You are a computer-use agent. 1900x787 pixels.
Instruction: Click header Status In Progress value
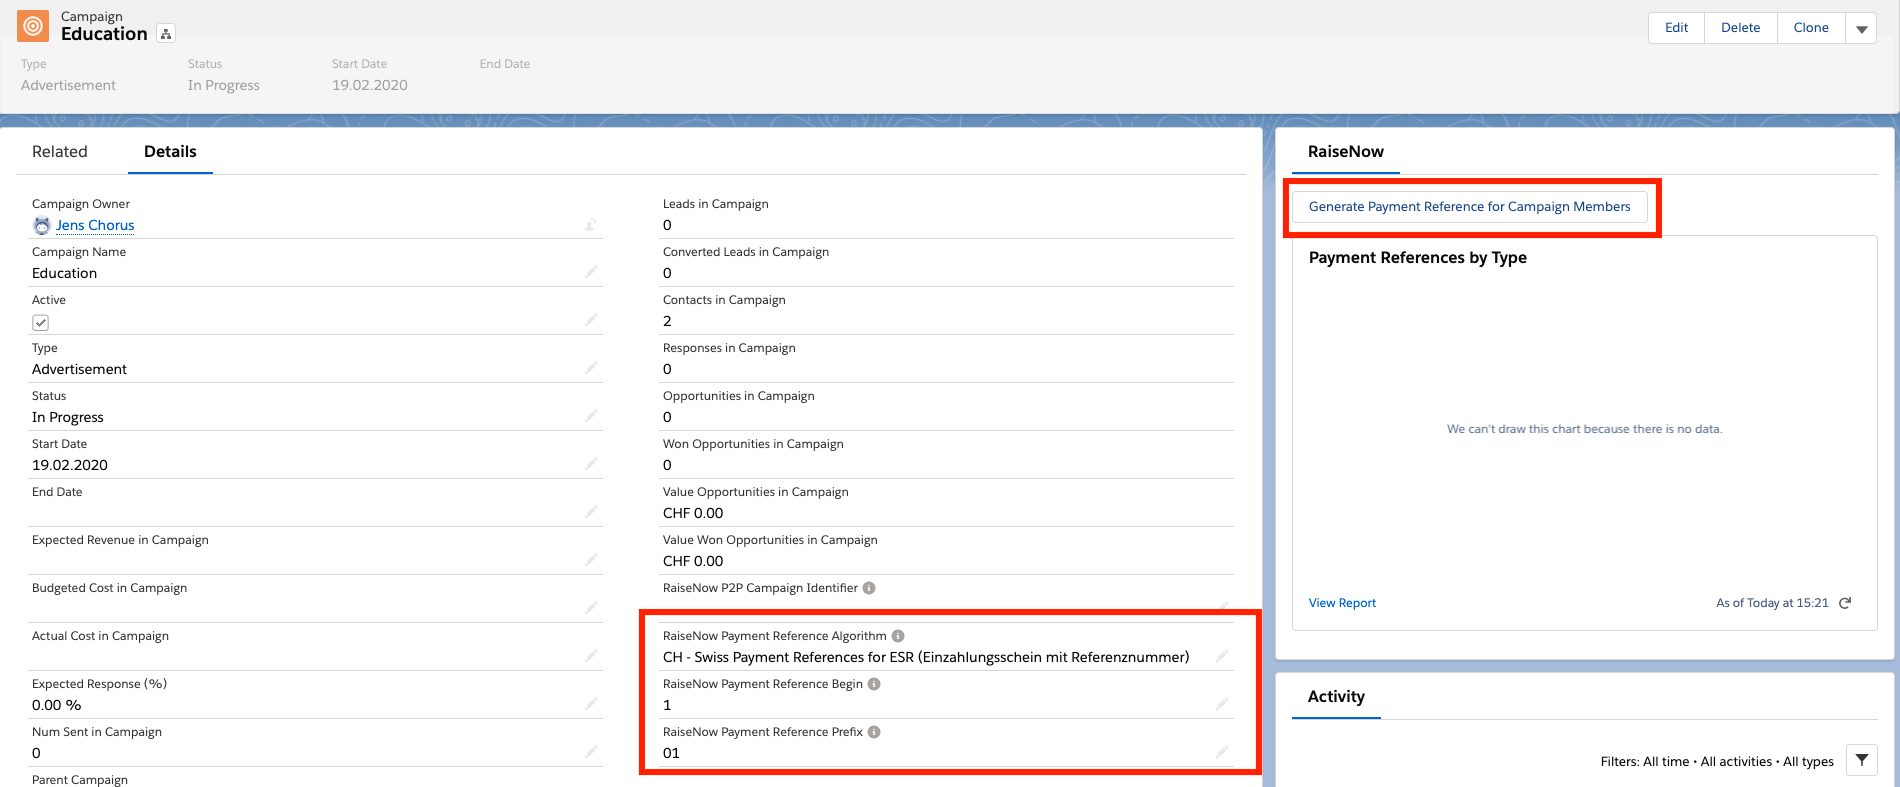click(x=224, y=85)
